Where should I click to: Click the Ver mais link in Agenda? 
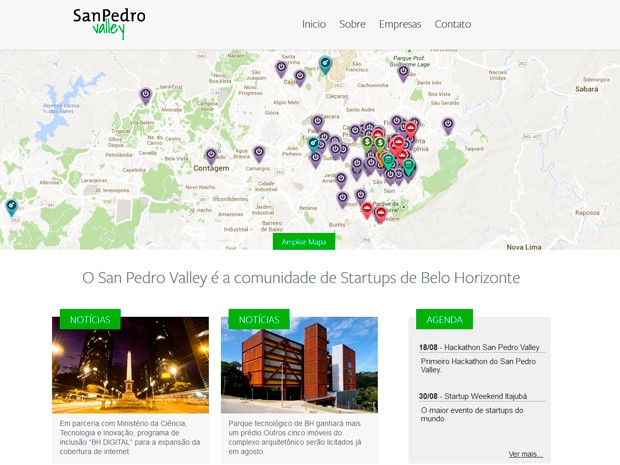525,454
